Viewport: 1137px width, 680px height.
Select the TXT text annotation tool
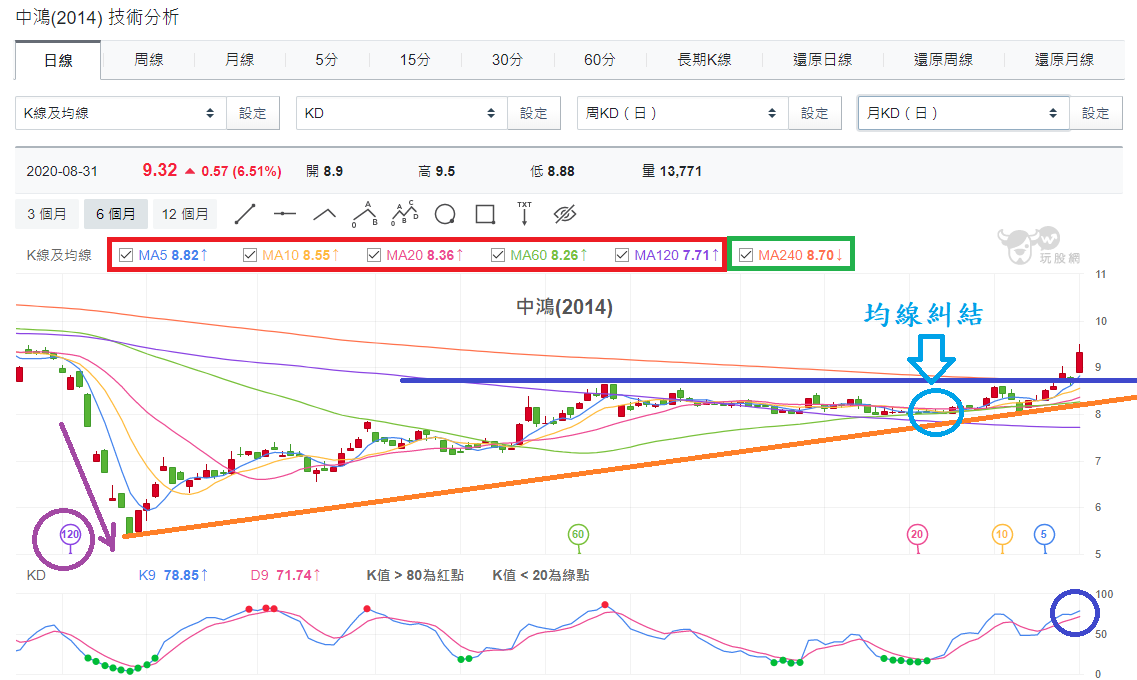coord(524,214)
